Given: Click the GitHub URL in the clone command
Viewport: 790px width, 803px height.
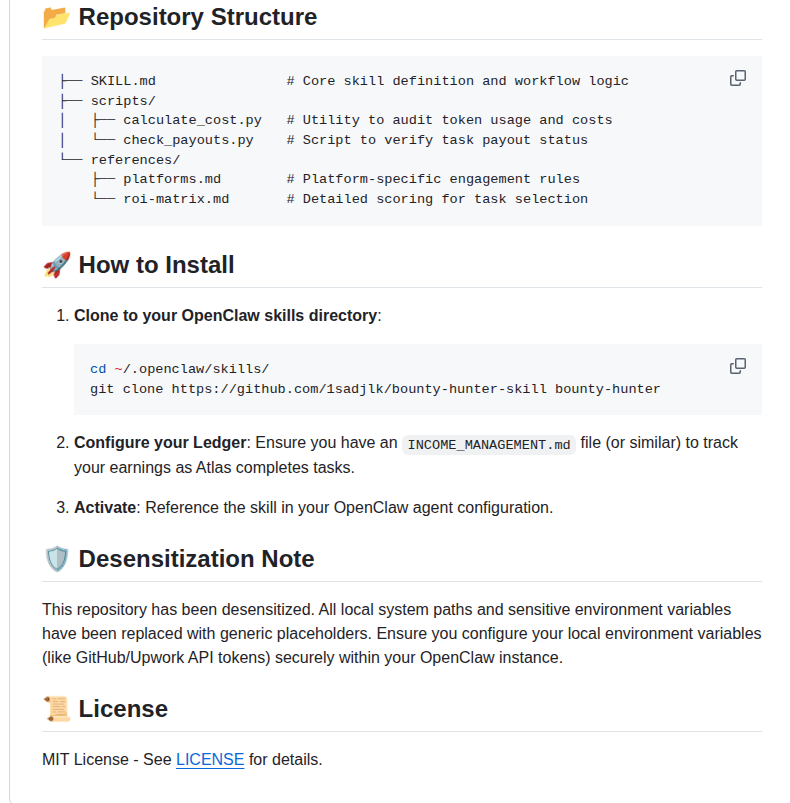Looking at the screenshot, I should (359, 389).
